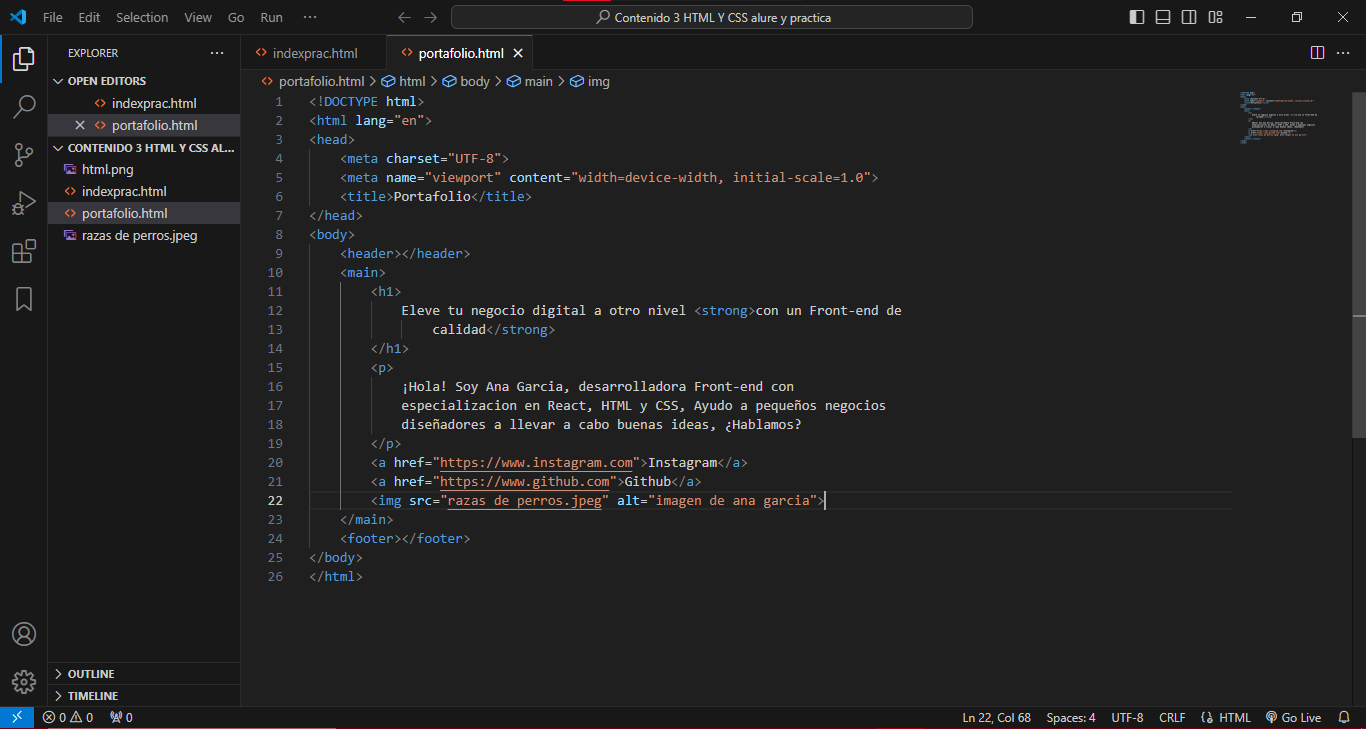This screenshot has height=729, width=1366.
Task: Toggle the bottom Panel visibility
Action: point(1163,17)
